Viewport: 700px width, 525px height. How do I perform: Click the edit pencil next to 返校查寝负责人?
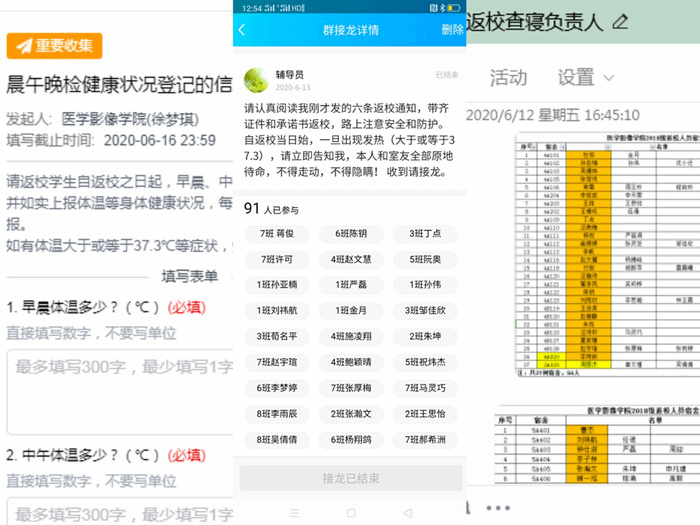[x=620, y=21]
